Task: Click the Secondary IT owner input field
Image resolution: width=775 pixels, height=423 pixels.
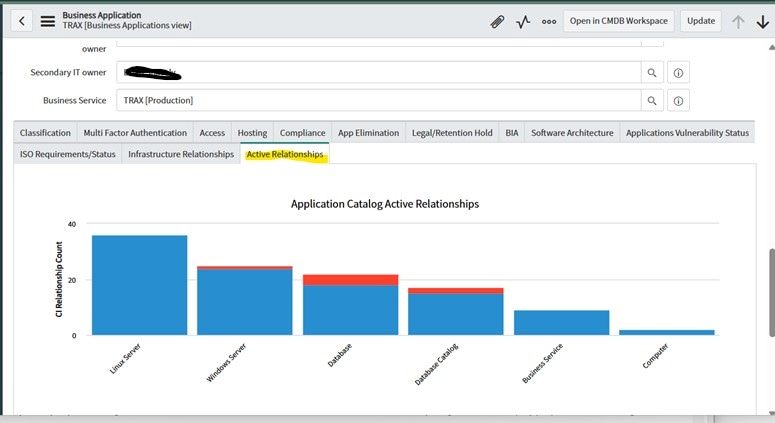Action: click(x=379, y=73)
